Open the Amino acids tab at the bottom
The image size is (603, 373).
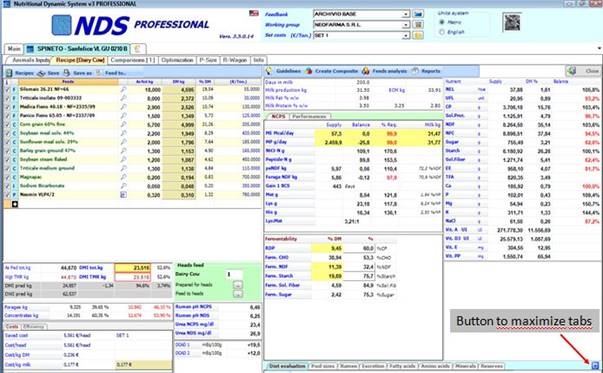click(x=435, y=366)
